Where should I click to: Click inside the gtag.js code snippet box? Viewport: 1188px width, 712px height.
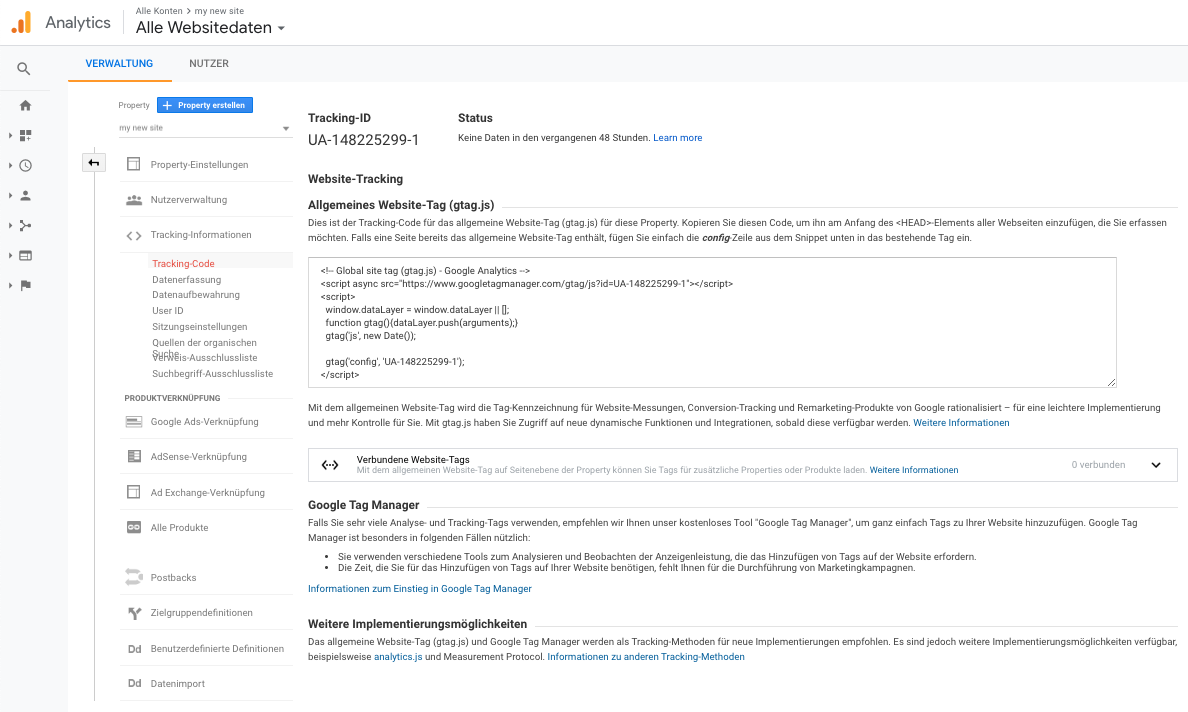pos(712,323)
